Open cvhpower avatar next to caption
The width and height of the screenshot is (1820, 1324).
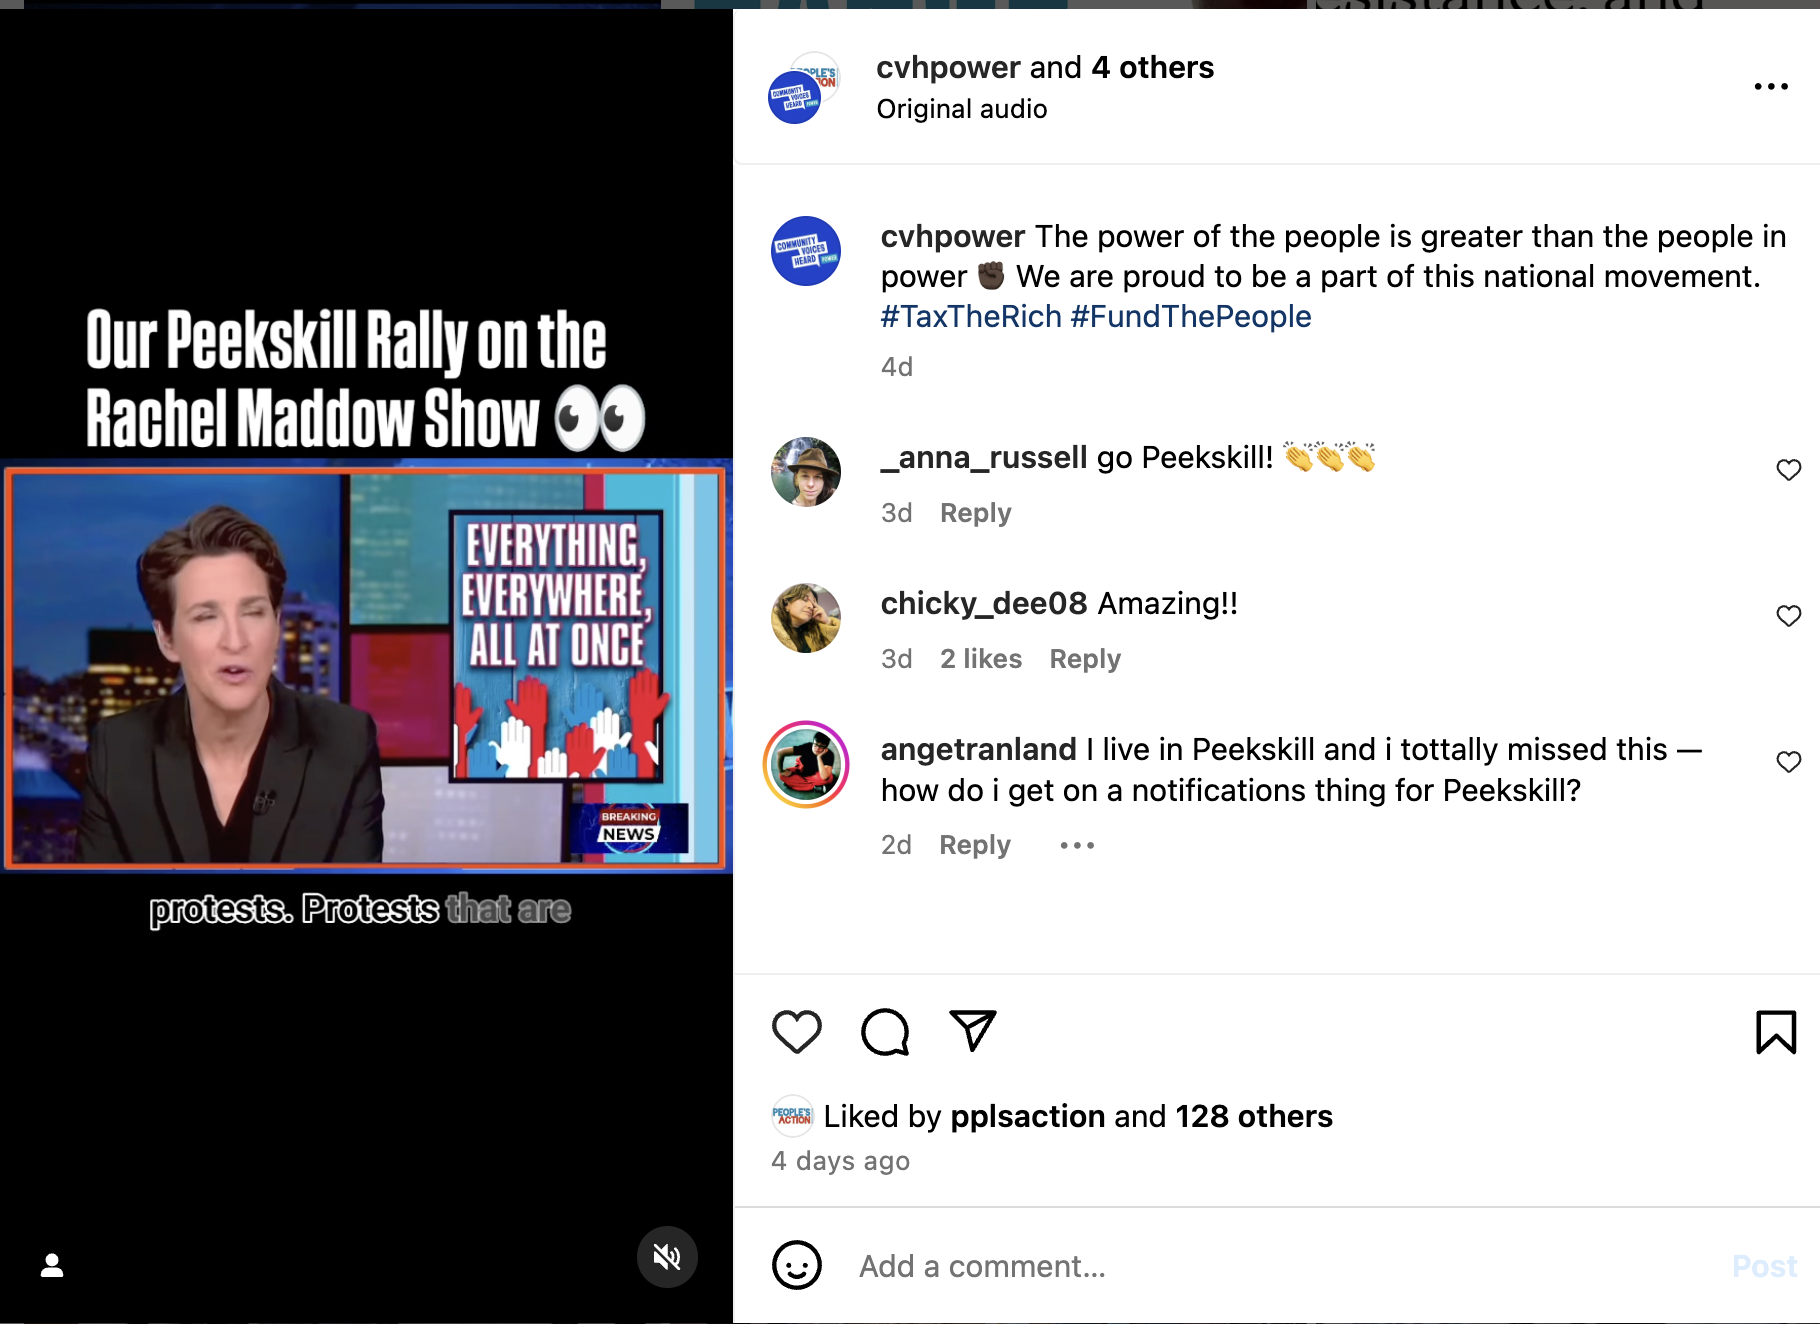coord(806,251)
